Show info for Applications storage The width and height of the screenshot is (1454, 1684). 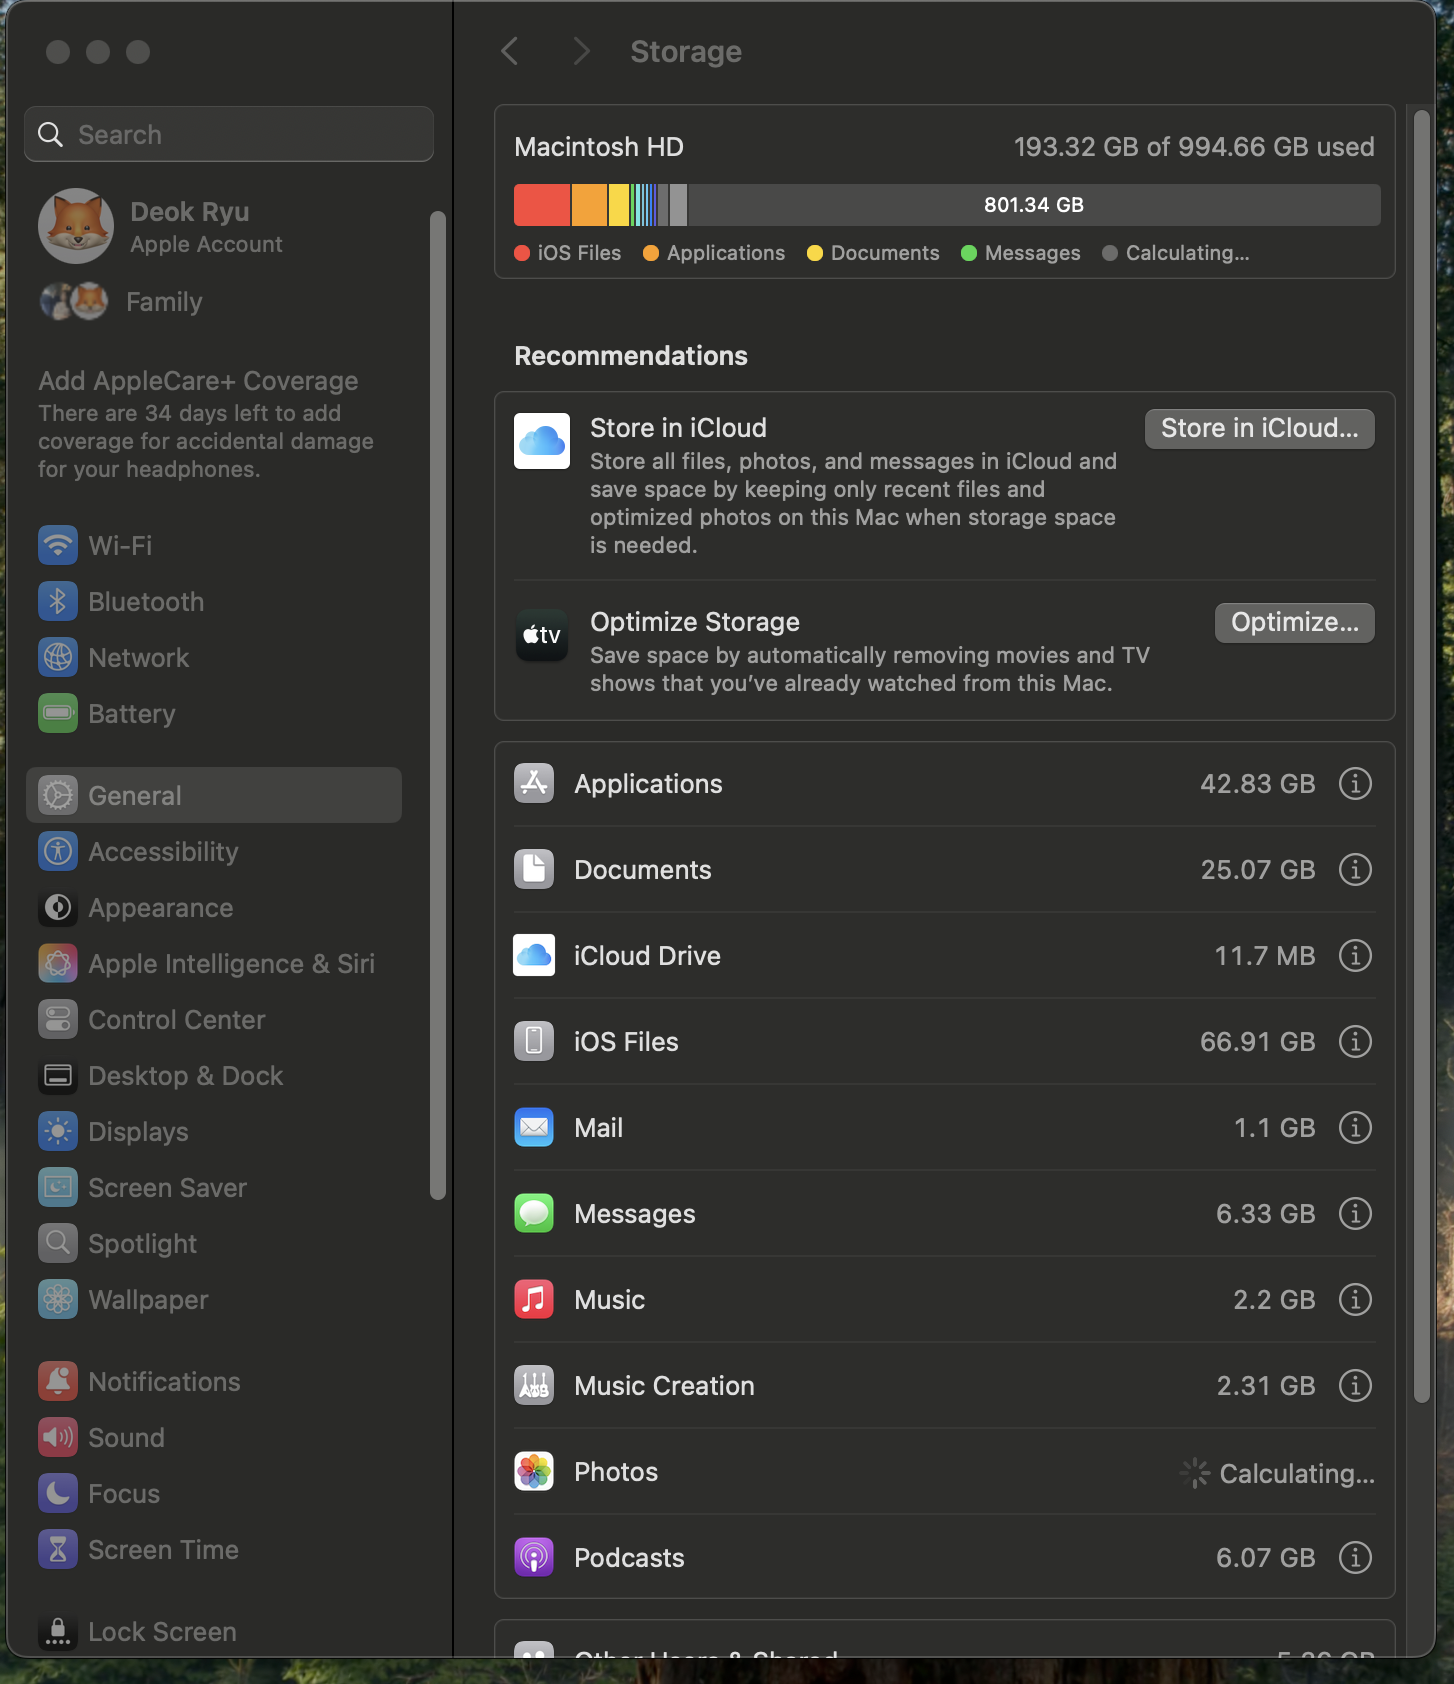point(1355,783)
